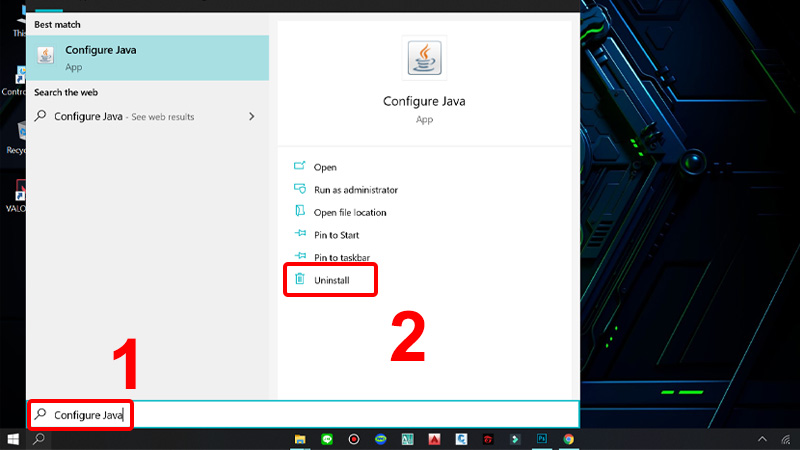Image resolution: width=800 pixels, height=450 pixels.
Task: Select Pin to Start
Action: pyautogui.click(x=336, y=235)
